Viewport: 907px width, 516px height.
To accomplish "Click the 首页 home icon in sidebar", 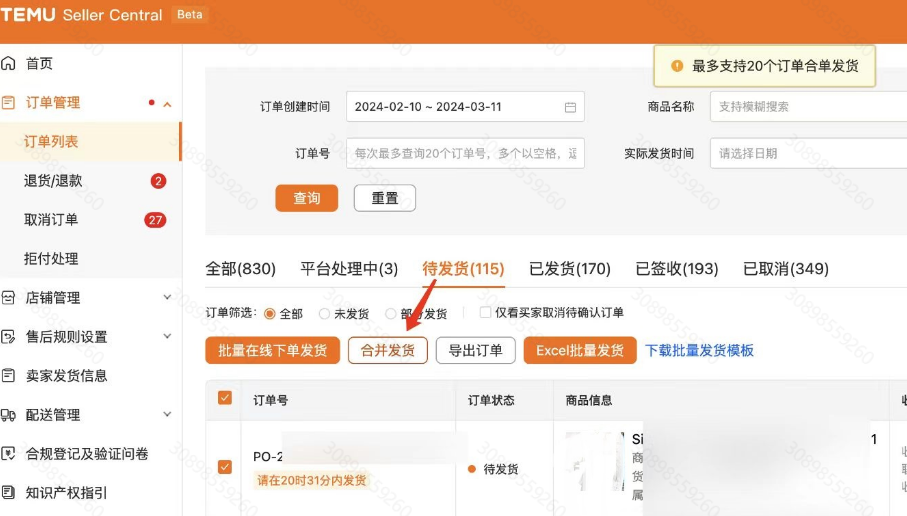I will [x=9, y=64].
